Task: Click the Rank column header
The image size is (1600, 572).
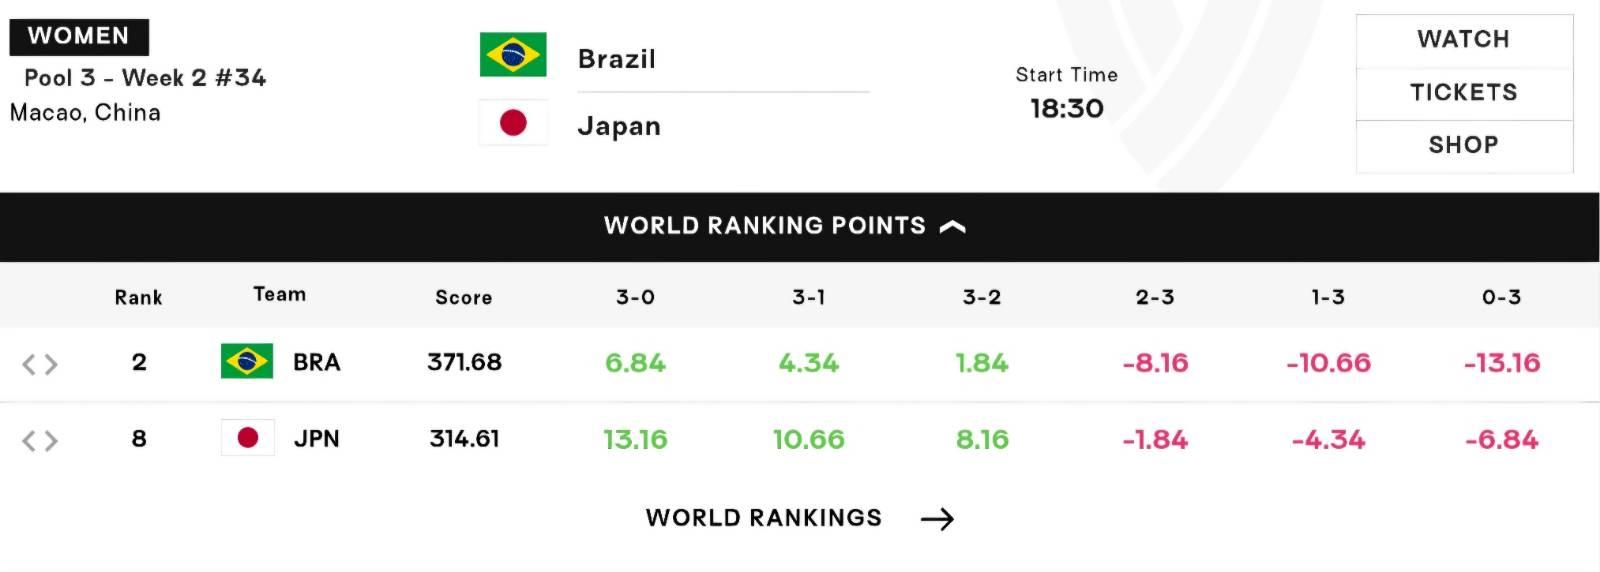Action: [x=138, y=297]
